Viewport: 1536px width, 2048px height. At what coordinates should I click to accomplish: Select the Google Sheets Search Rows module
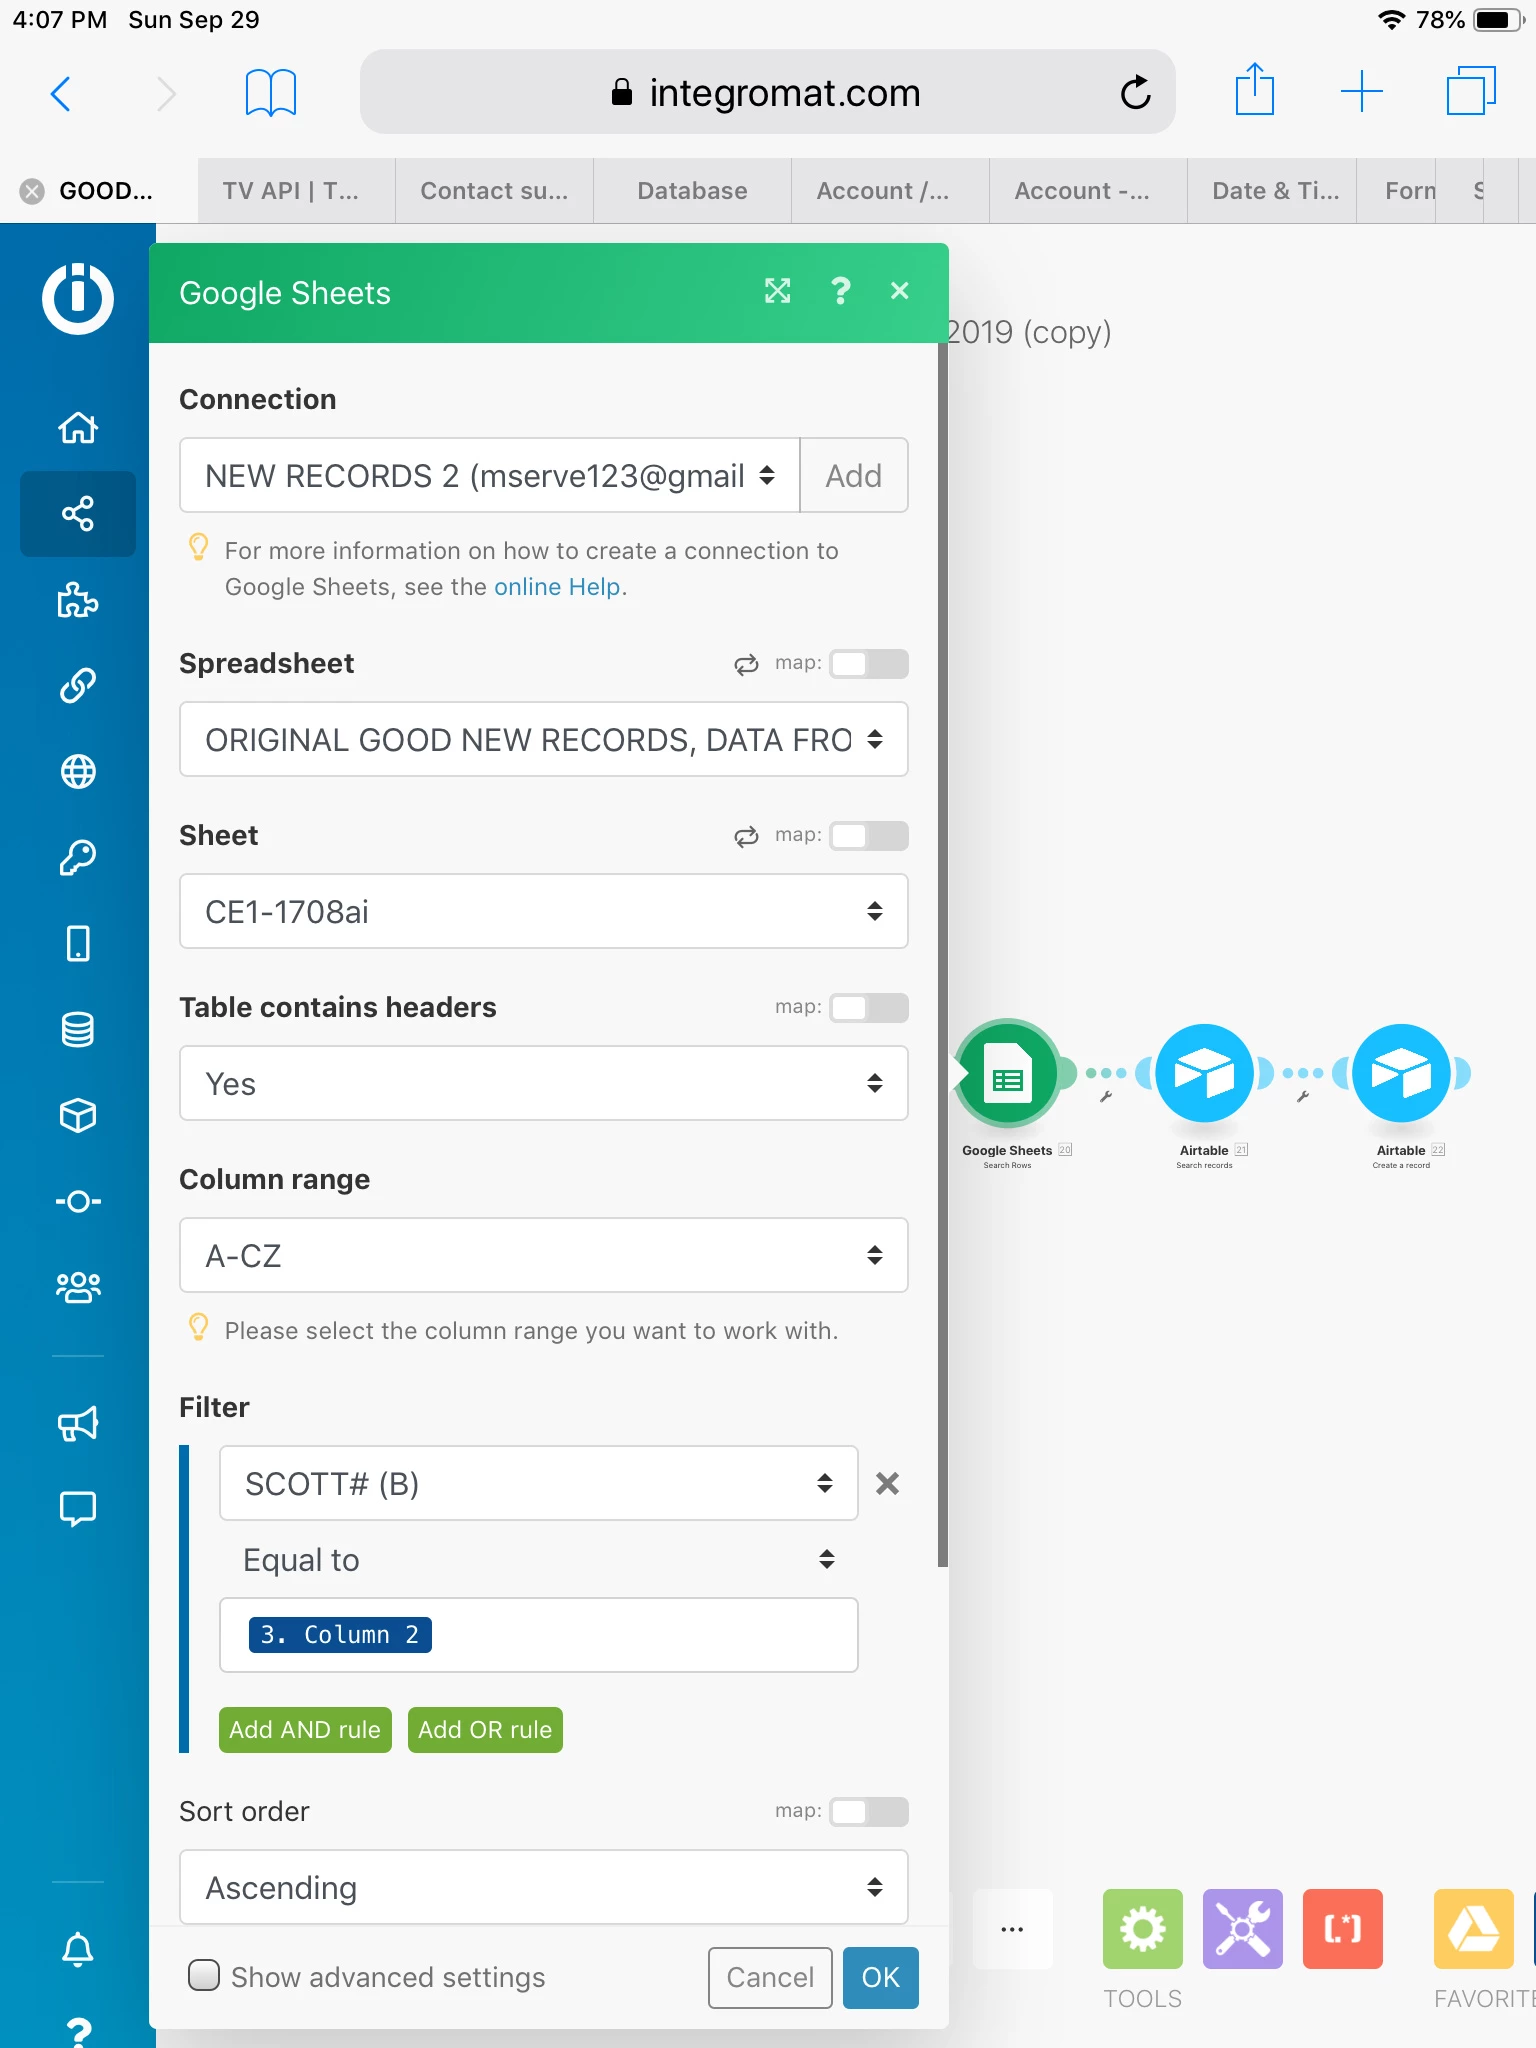point(1008,1074)
